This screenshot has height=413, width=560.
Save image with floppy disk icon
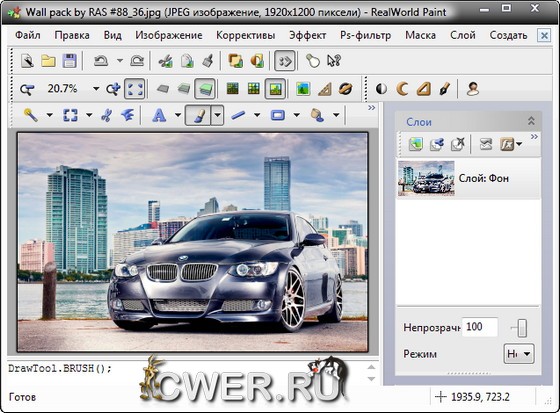[69, 60]
